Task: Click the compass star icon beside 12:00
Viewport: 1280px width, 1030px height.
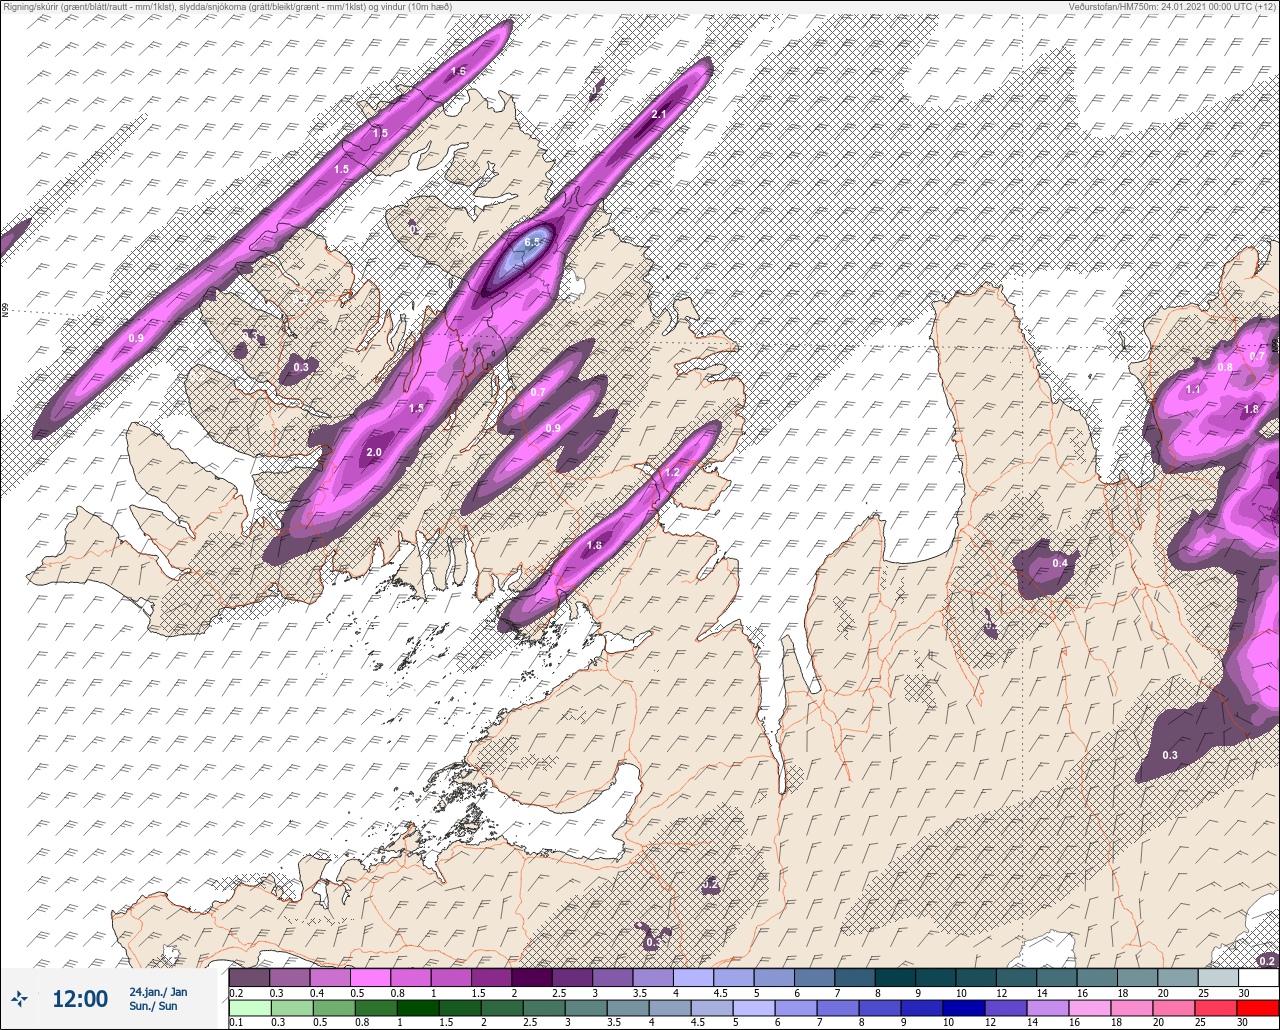Action: [19, 998]
